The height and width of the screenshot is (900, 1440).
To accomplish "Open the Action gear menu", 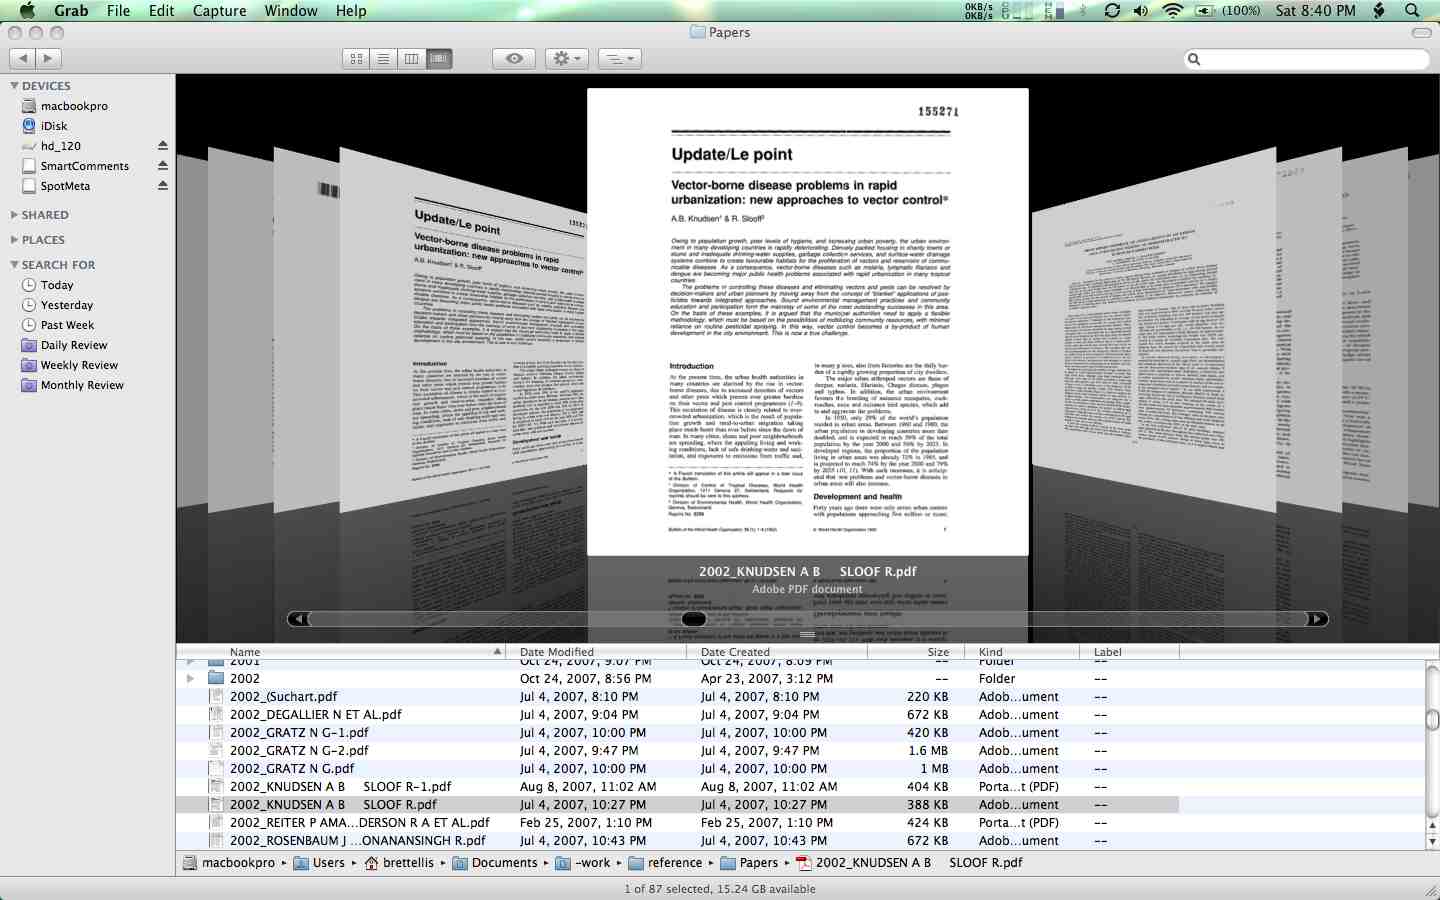I will [566, 59].
